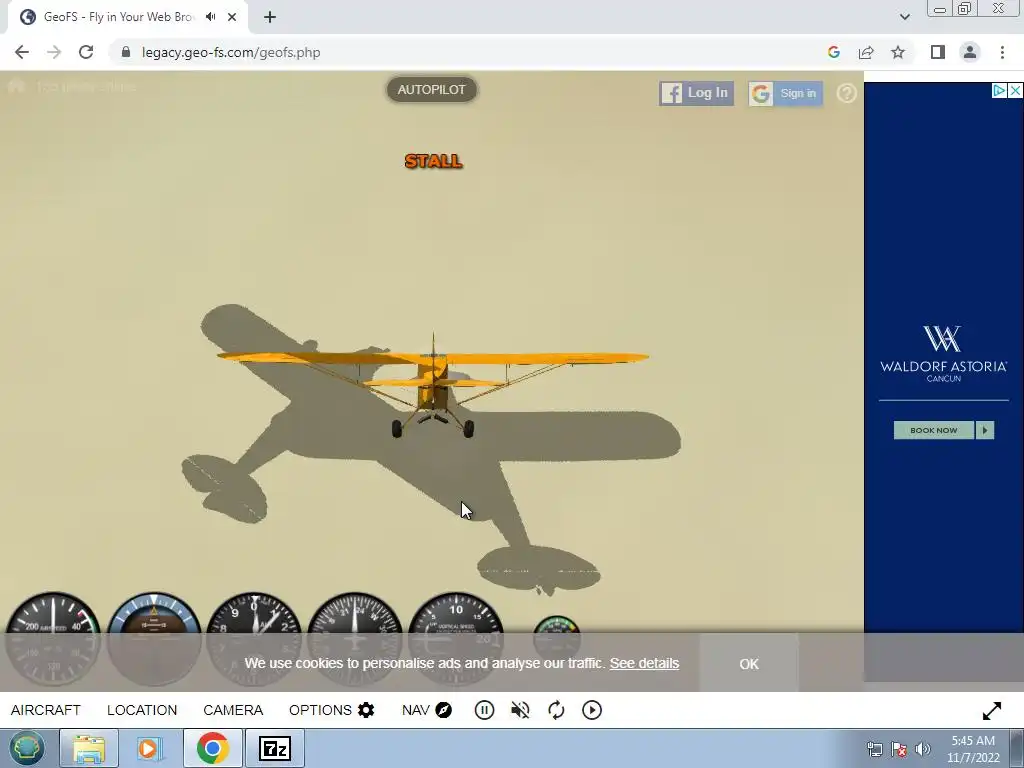Image resolution: width=1024 pixels, height=768 pixels.
Task: Open 7-Zip from the taskbar
Action: pos(274,748)
